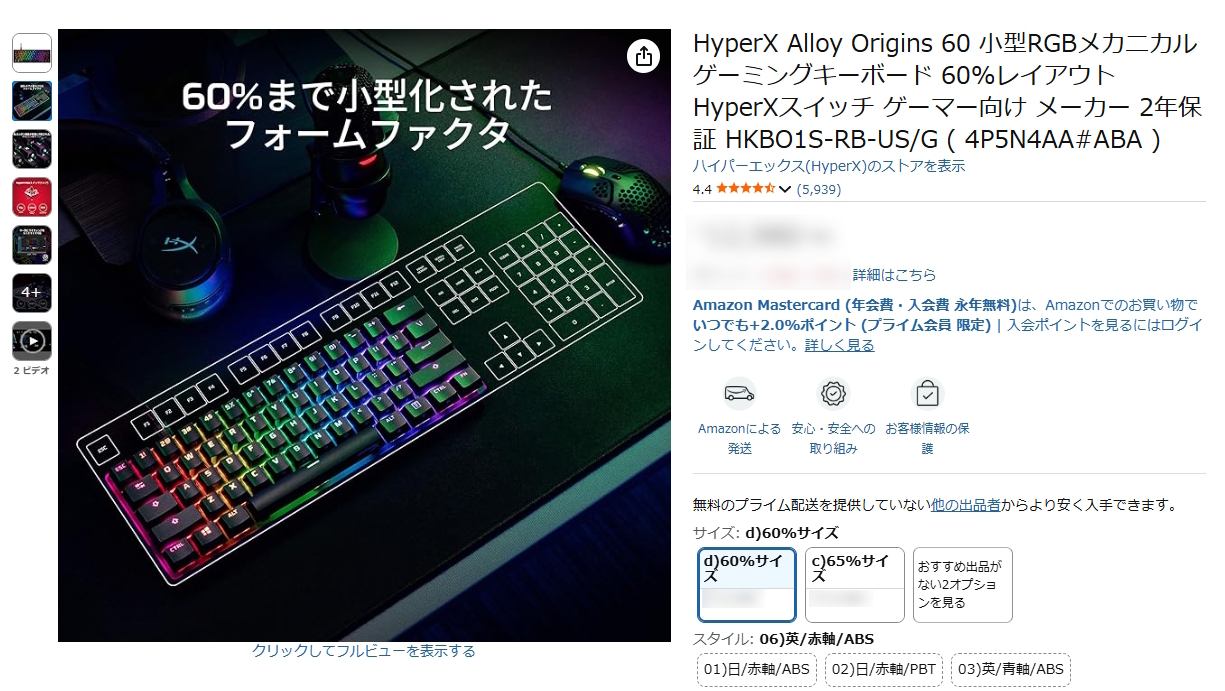Click the 詳細はこちら link
Screen dimensions: 1225x691
(894, 274)
